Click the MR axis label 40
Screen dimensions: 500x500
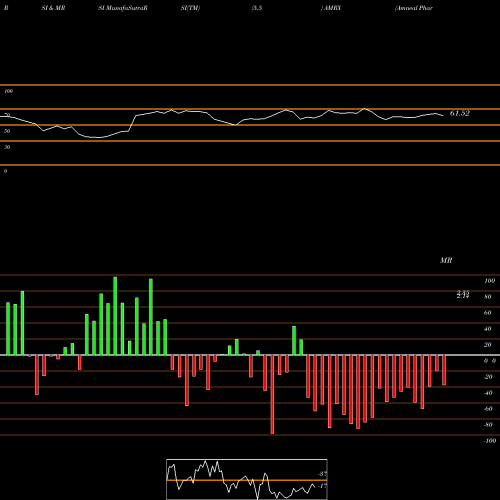[x=488, y=329]
